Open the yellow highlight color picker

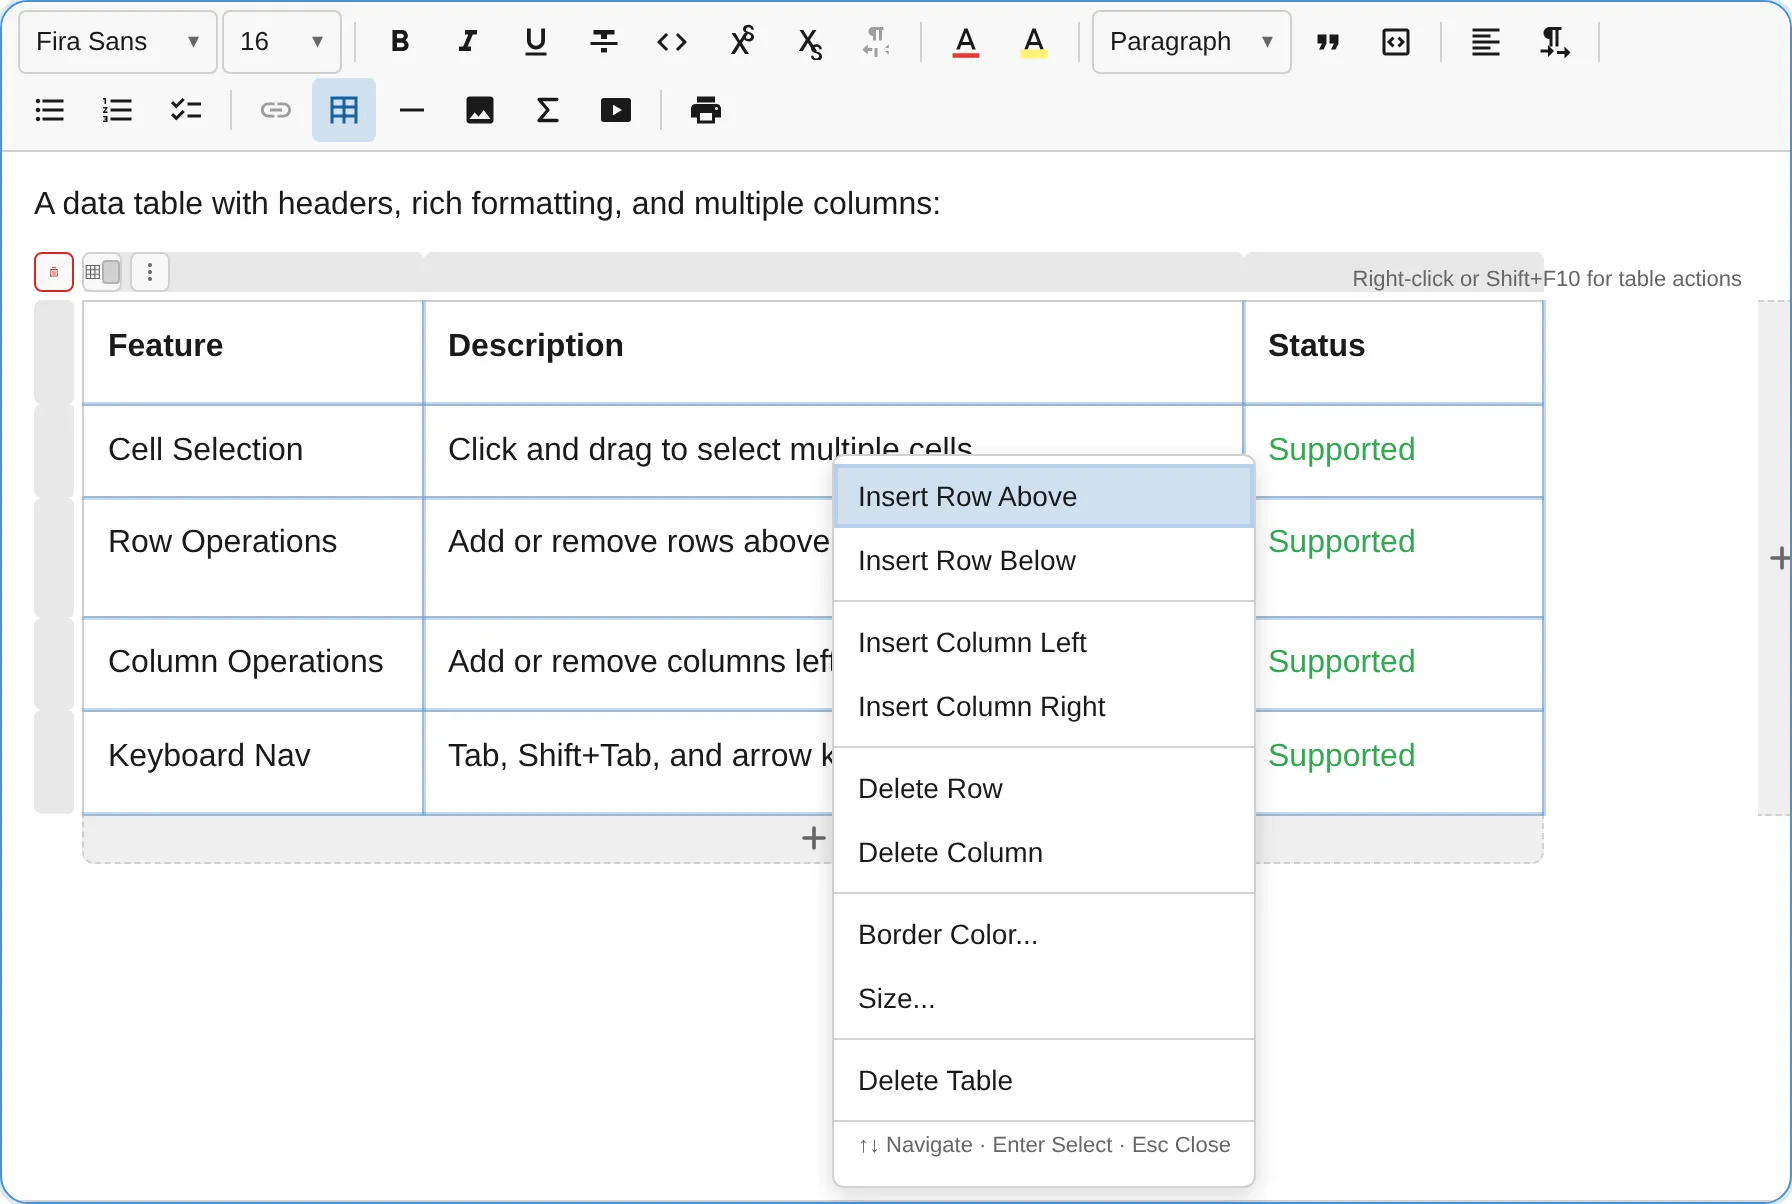point(1034,42)
